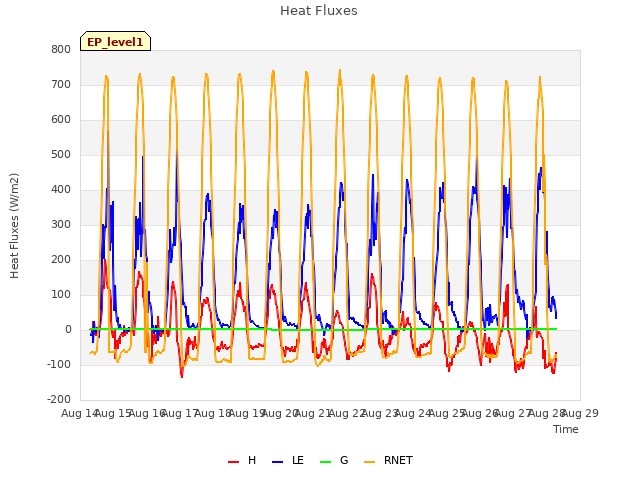Toggle the RNET series in the legend
This screenshot has width=640, height=480.
388,460
